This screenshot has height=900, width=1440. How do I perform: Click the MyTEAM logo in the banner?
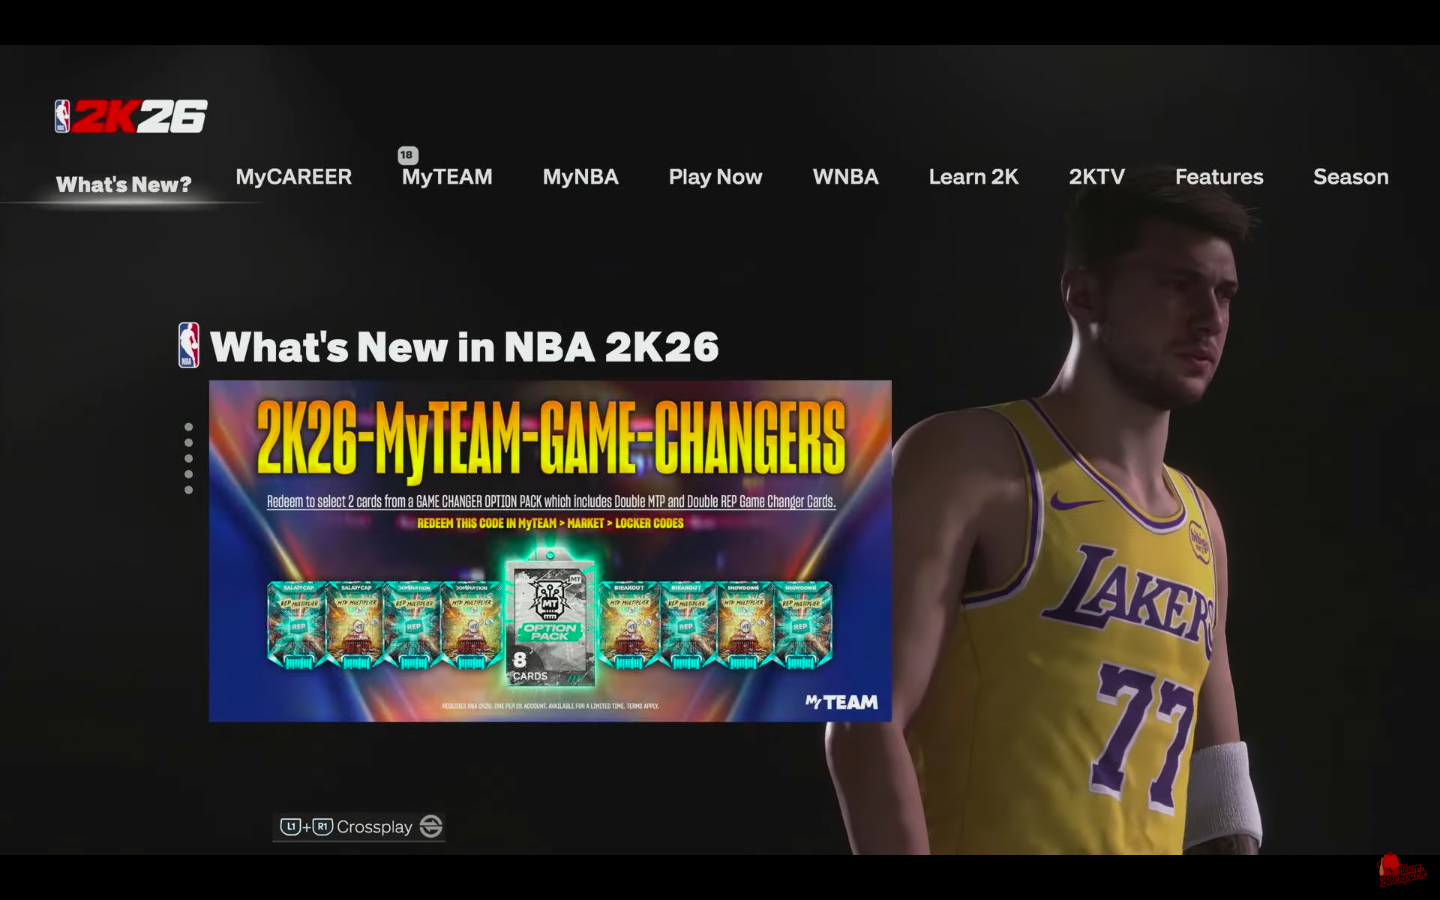pyautogui.click(x=841, y=702)
